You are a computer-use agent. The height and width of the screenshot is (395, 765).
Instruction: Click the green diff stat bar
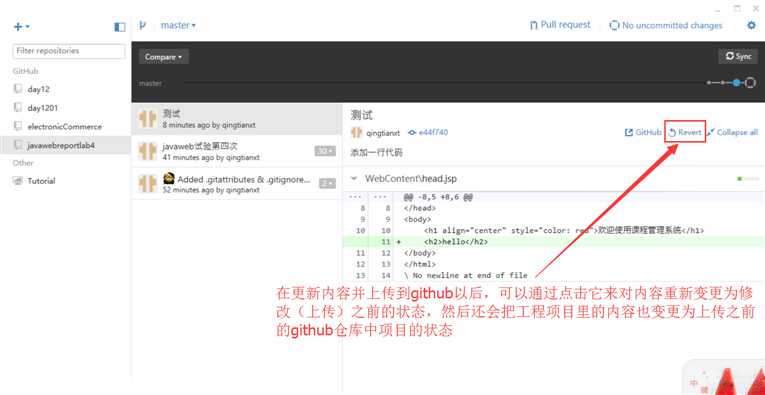(x=748, y=179)
